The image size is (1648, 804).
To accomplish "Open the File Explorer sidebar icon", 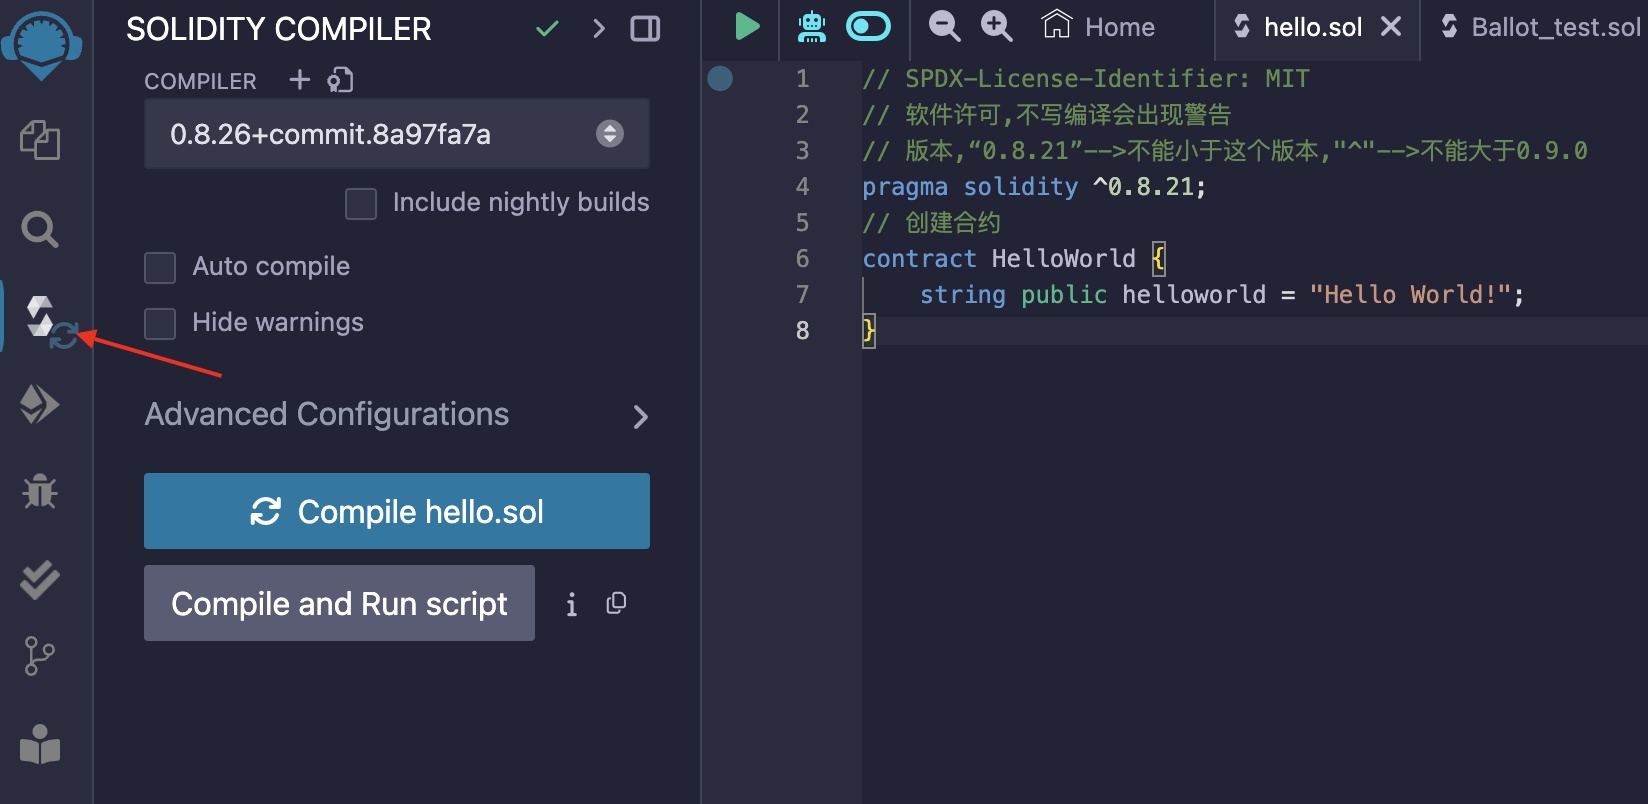I will click(40, 140).
